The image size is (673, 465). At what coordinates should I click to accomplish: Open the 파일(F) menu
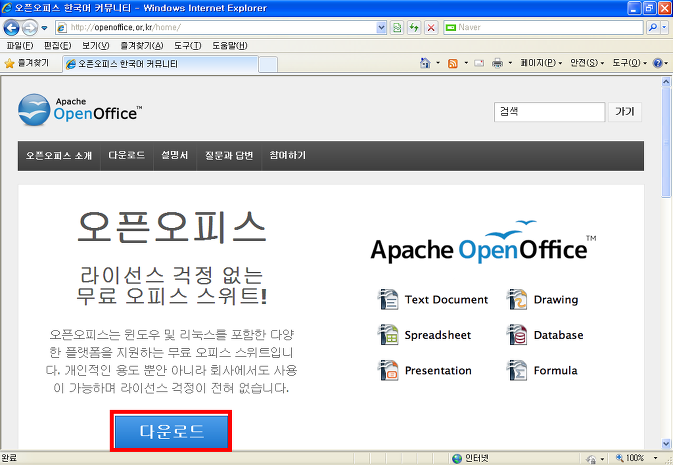click(x=20, y=46)
